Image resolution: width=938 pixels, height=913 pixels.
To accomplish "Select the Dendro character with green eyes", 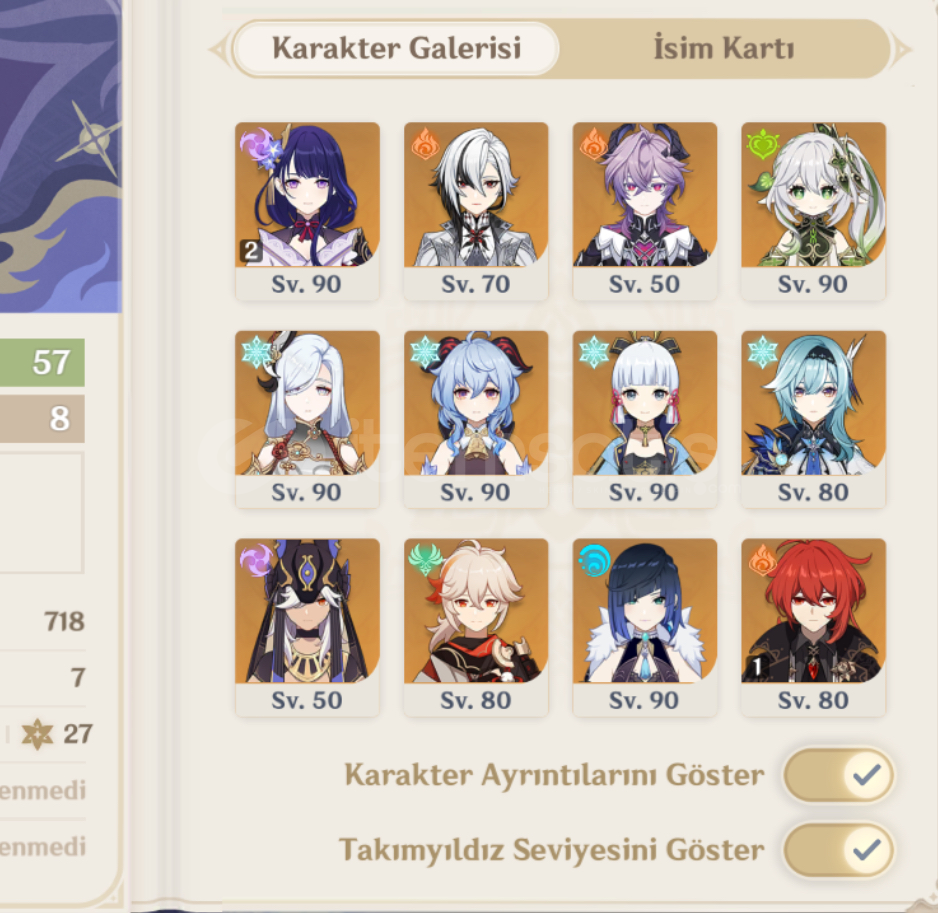I will click(813, 211).
